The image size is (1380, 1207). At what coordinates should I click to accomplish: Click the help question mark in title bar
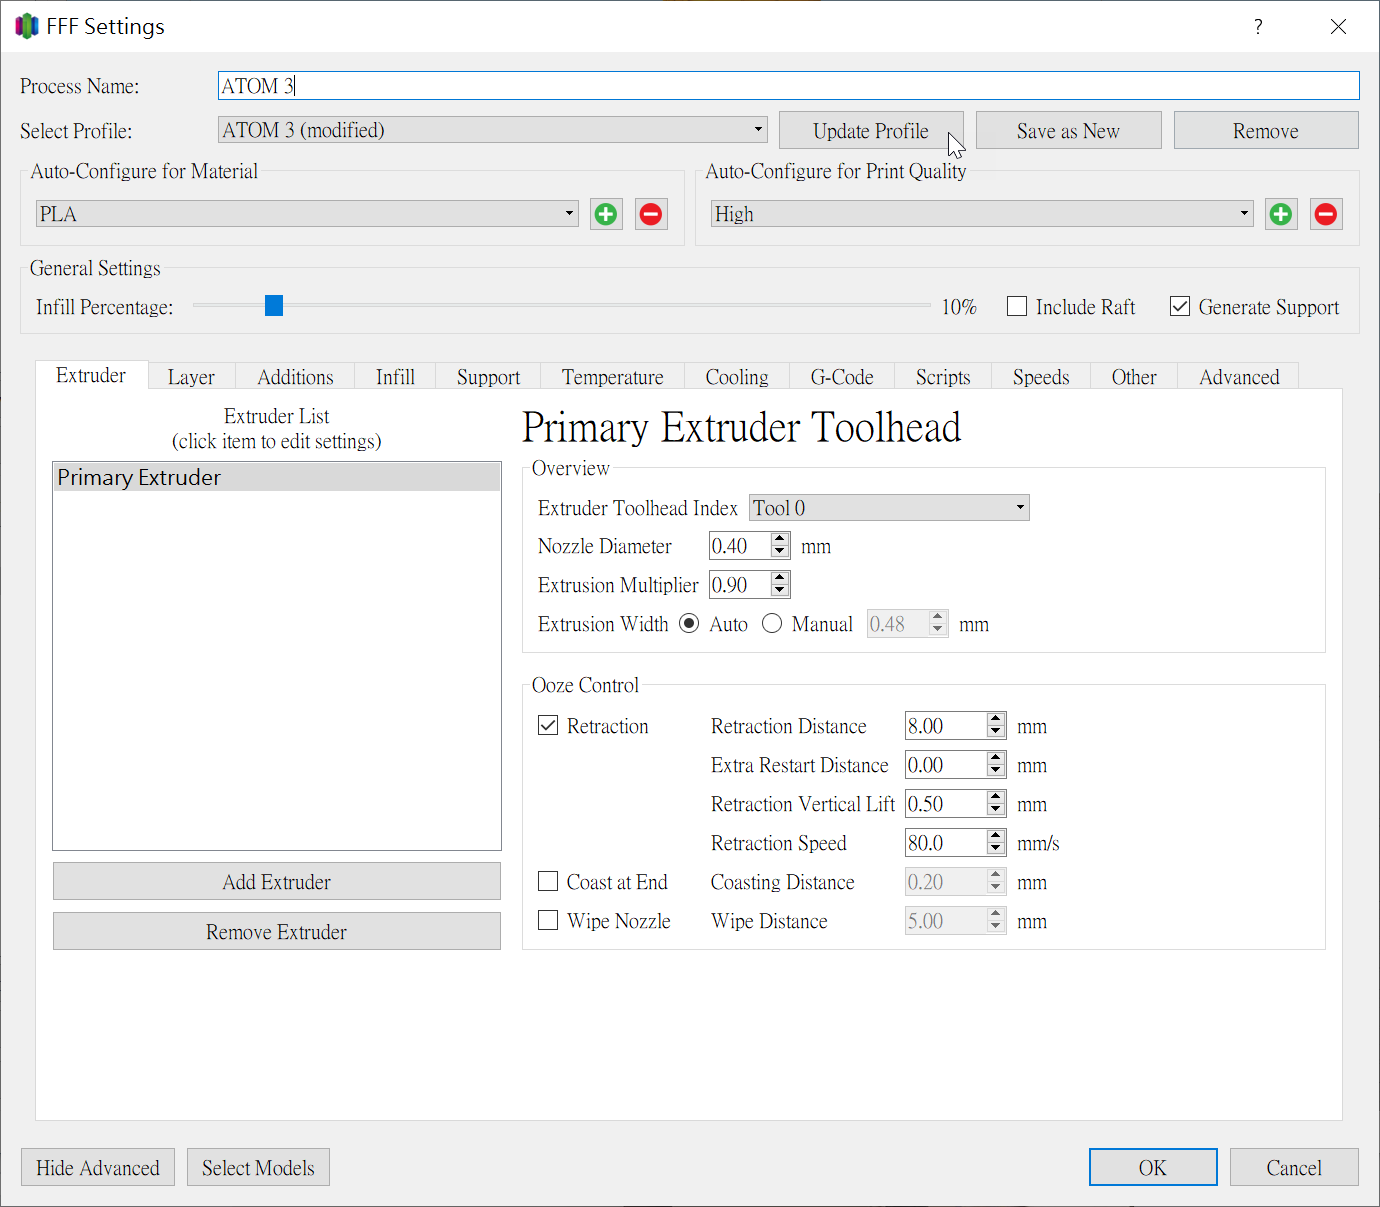pos(1258,27)
